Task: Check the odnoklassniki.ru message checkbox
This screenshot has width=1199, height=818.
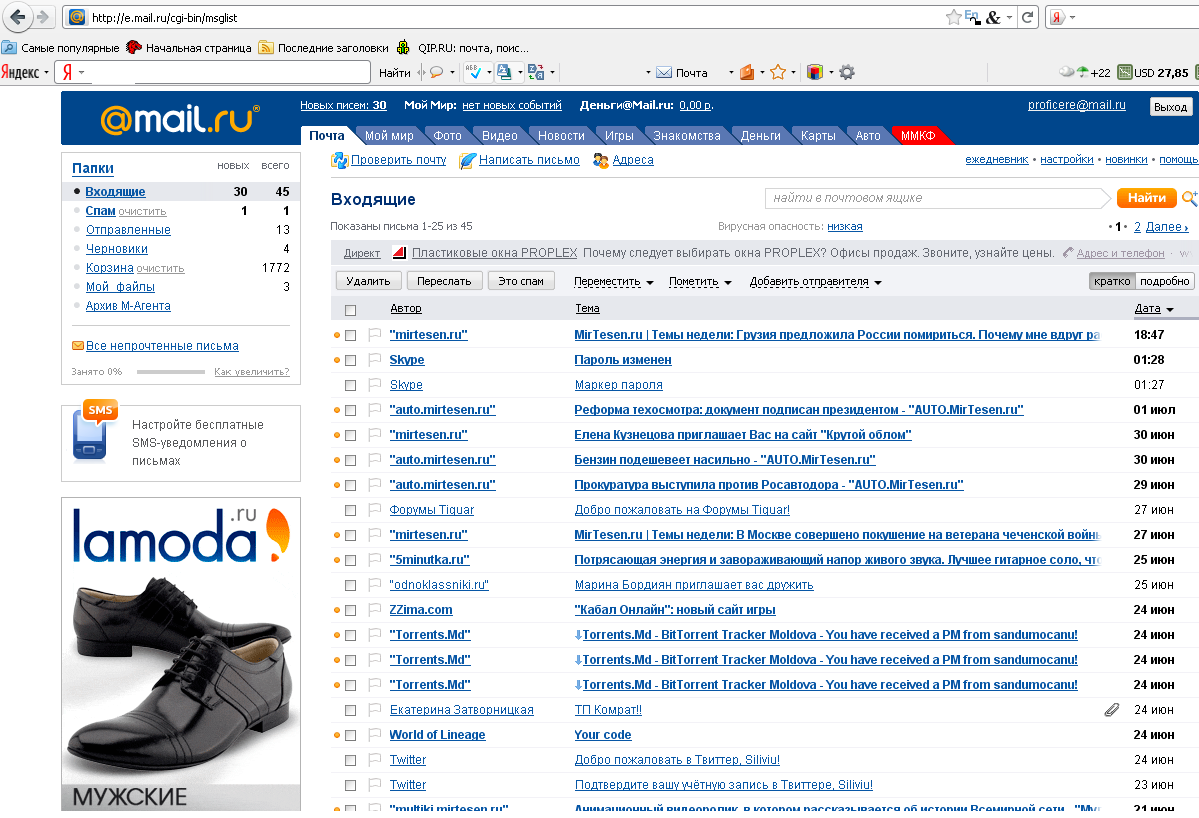Action: coord(350,586)
